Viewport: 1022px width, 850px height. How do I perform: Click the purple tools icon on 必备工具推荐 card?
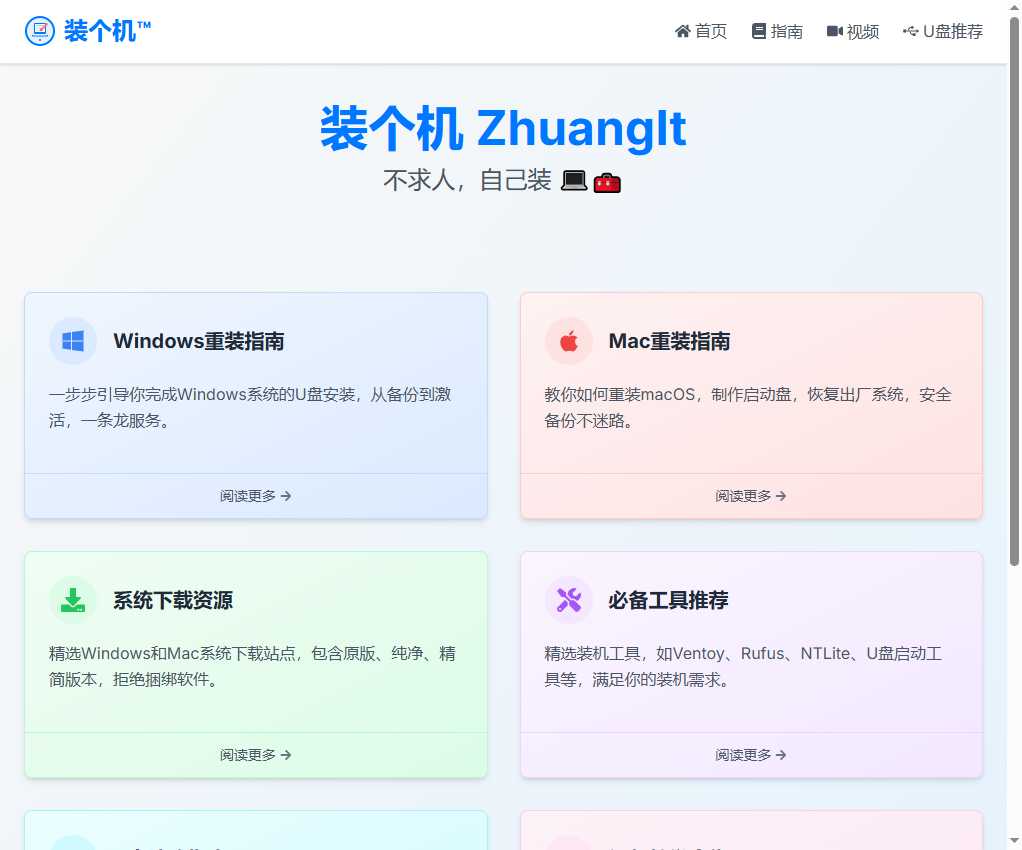tap(569, 600)
